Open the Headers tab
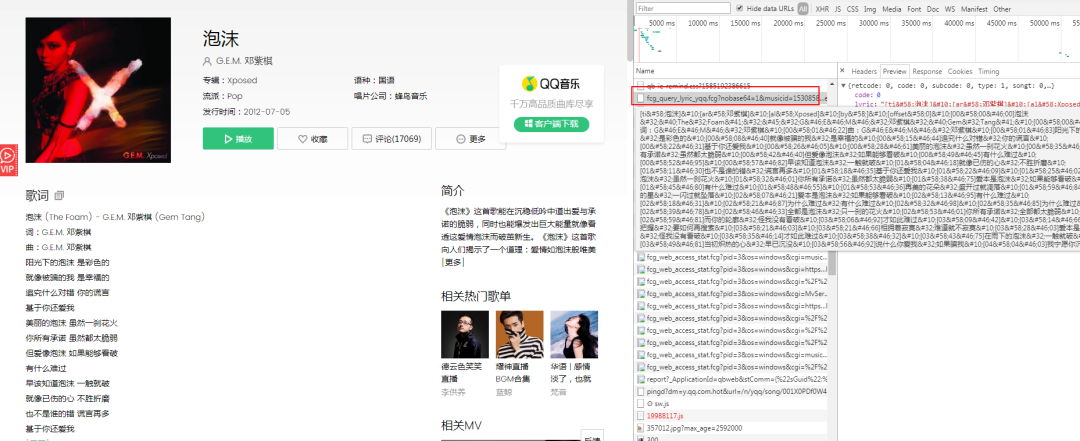The width and height of the screenshot is (1080, 441). point(864,71)
